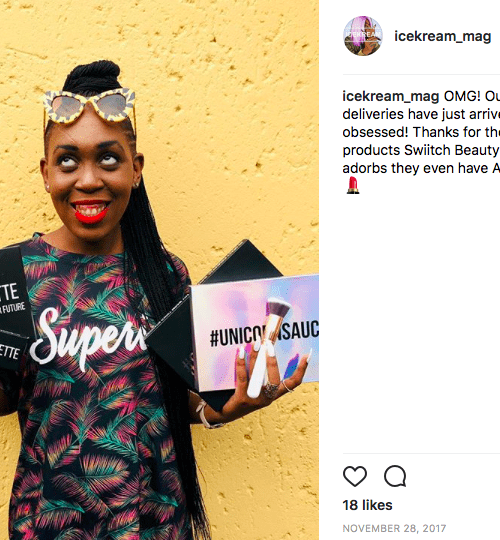Click the silver ring on her finger

point(270,390)
